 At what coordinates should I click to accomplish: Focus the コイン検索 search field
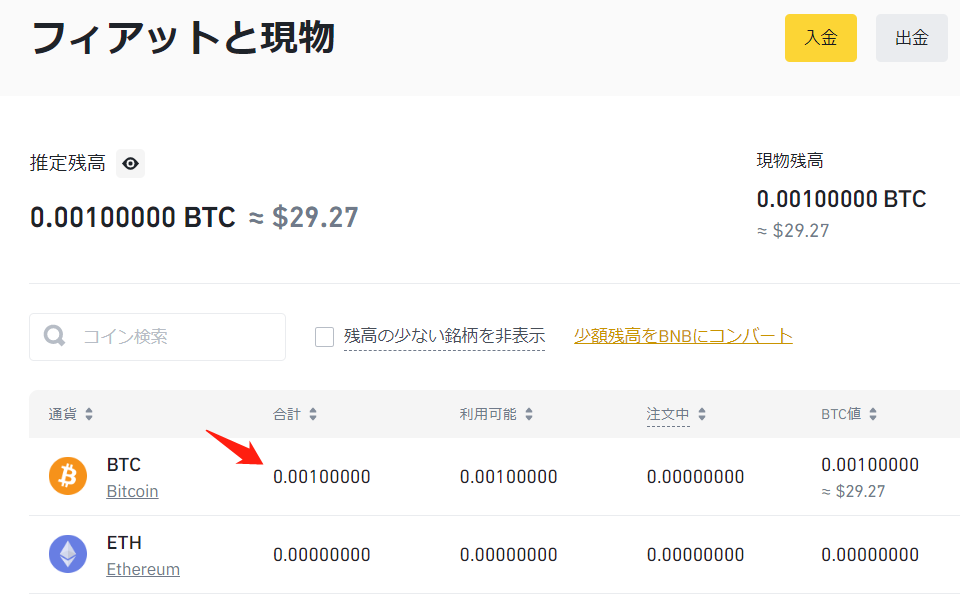tap(157, 337)
